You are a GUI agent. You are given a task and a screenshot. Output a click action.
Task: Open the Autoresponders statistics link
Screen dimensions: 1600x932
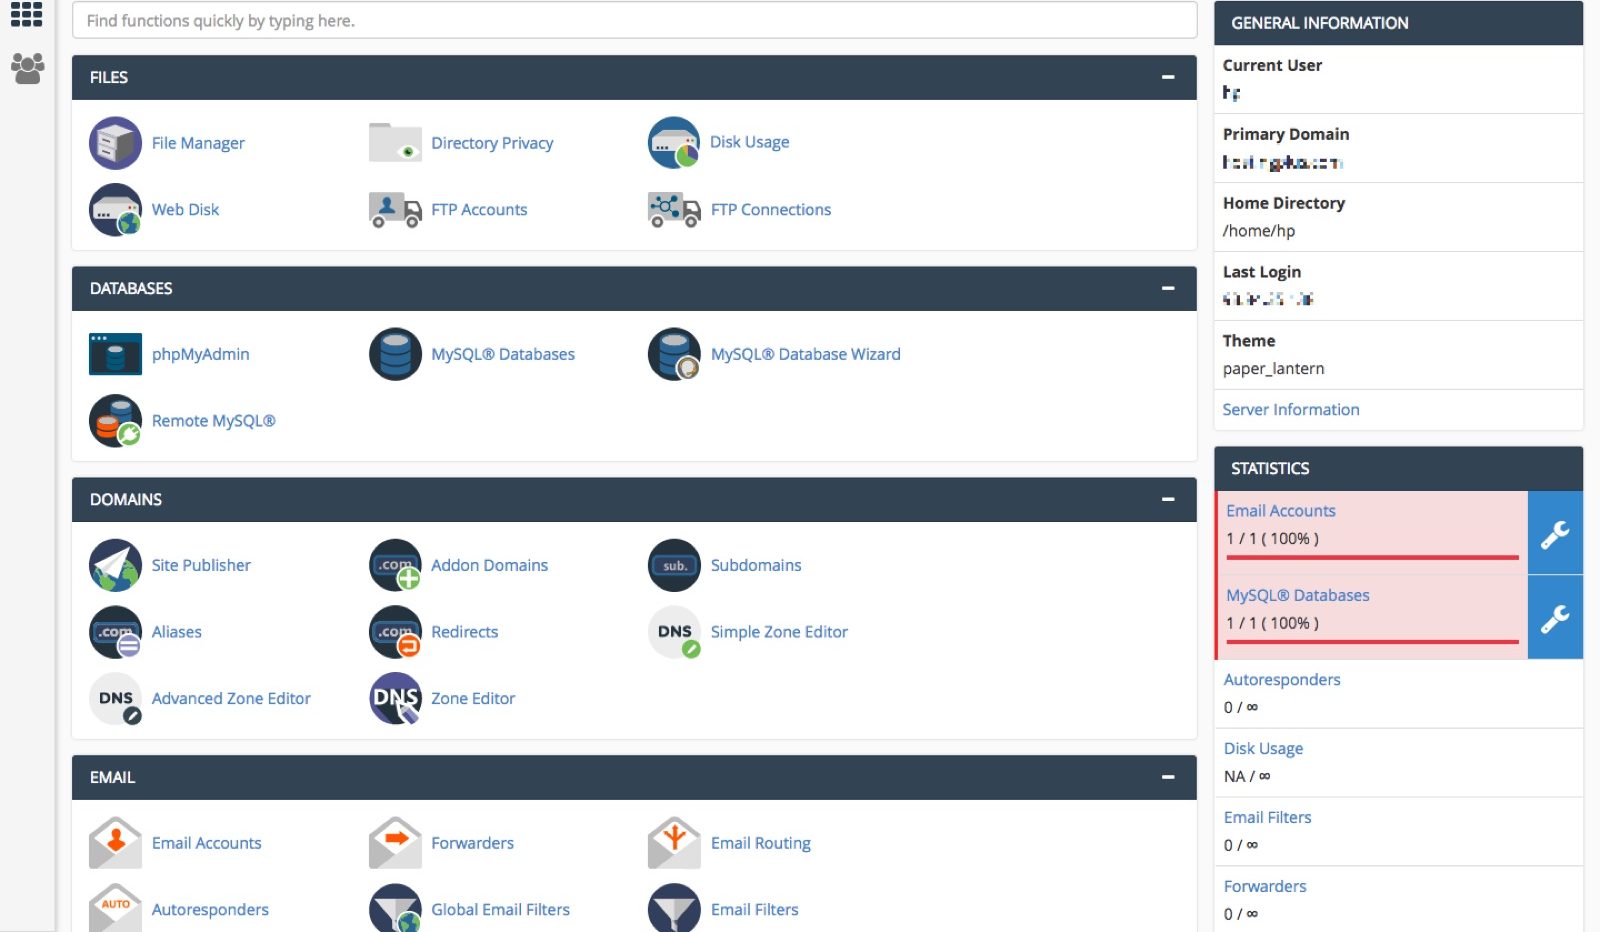coord(1281,680)
